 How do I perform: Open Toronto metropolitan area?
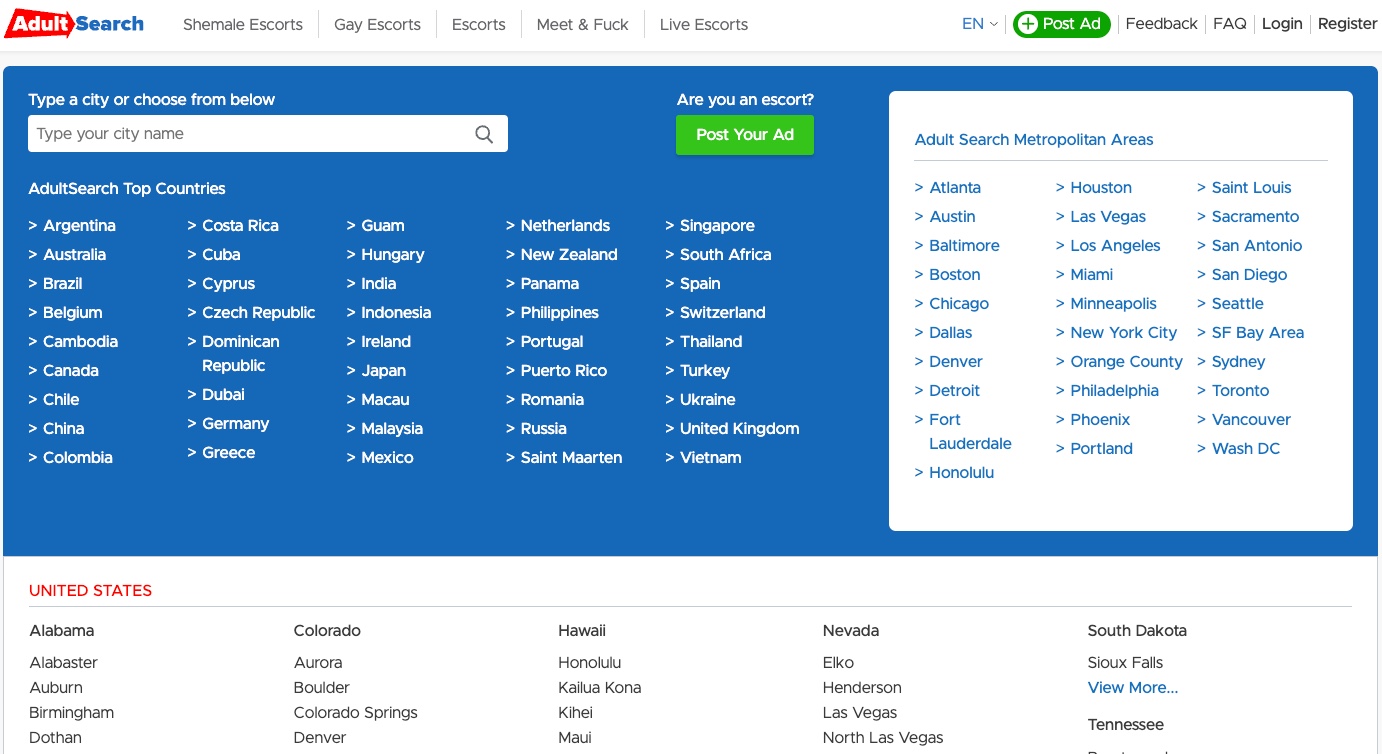1240,391
